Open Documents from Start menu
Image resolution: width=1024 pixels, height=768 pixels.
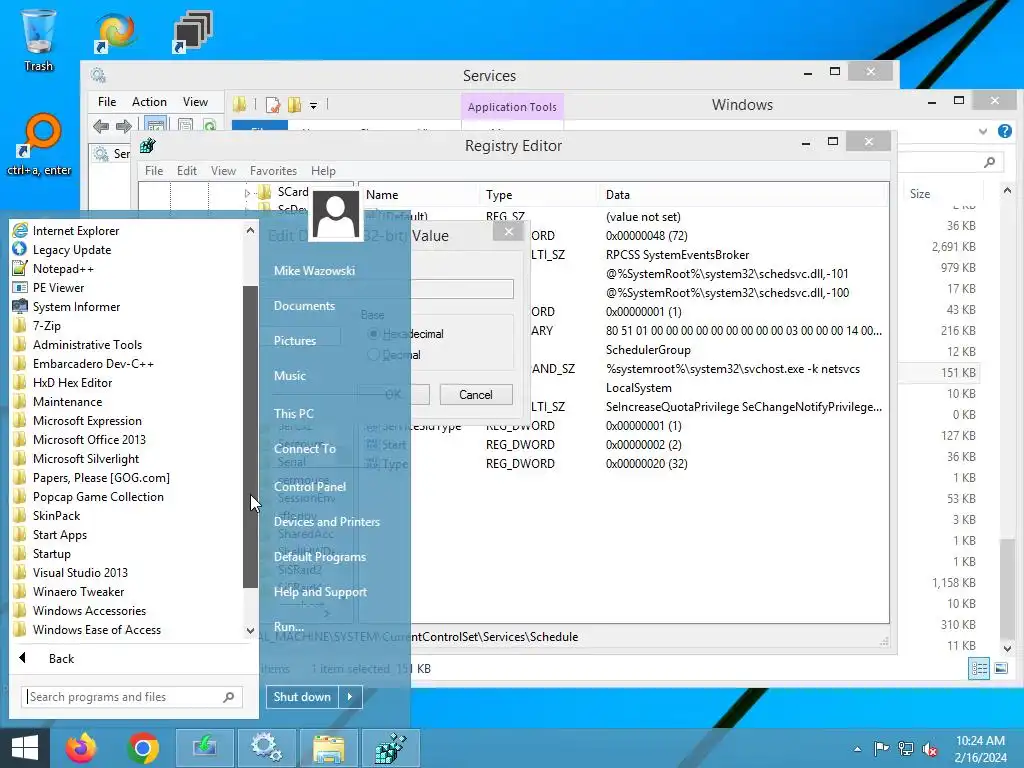pyautogui.click(x=304, y=306)
